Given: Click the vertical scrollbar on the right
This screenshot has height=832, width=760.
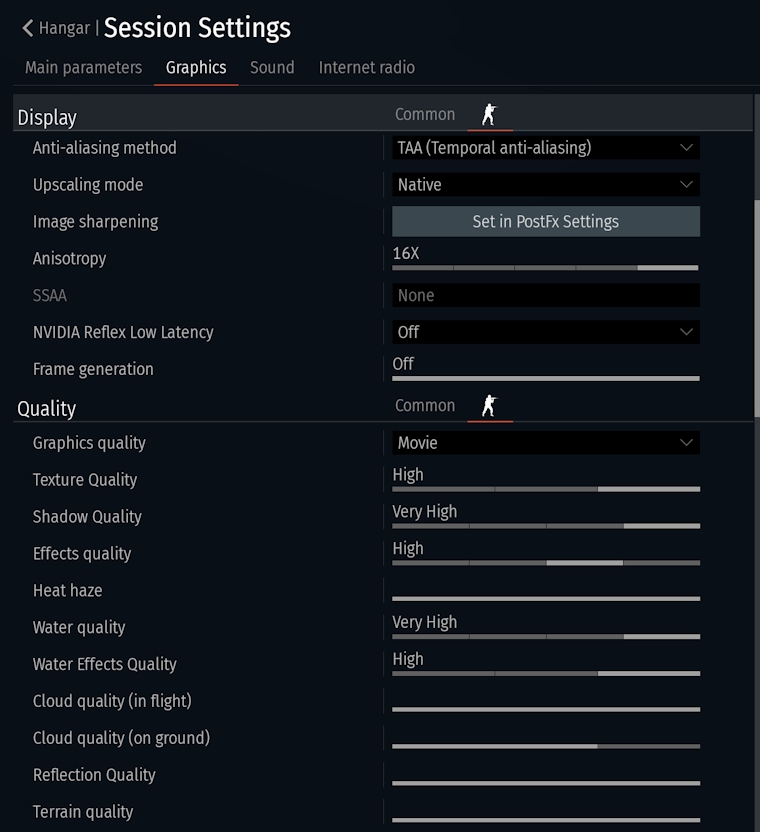Looking at the screenshot, I should coord(757,308).
